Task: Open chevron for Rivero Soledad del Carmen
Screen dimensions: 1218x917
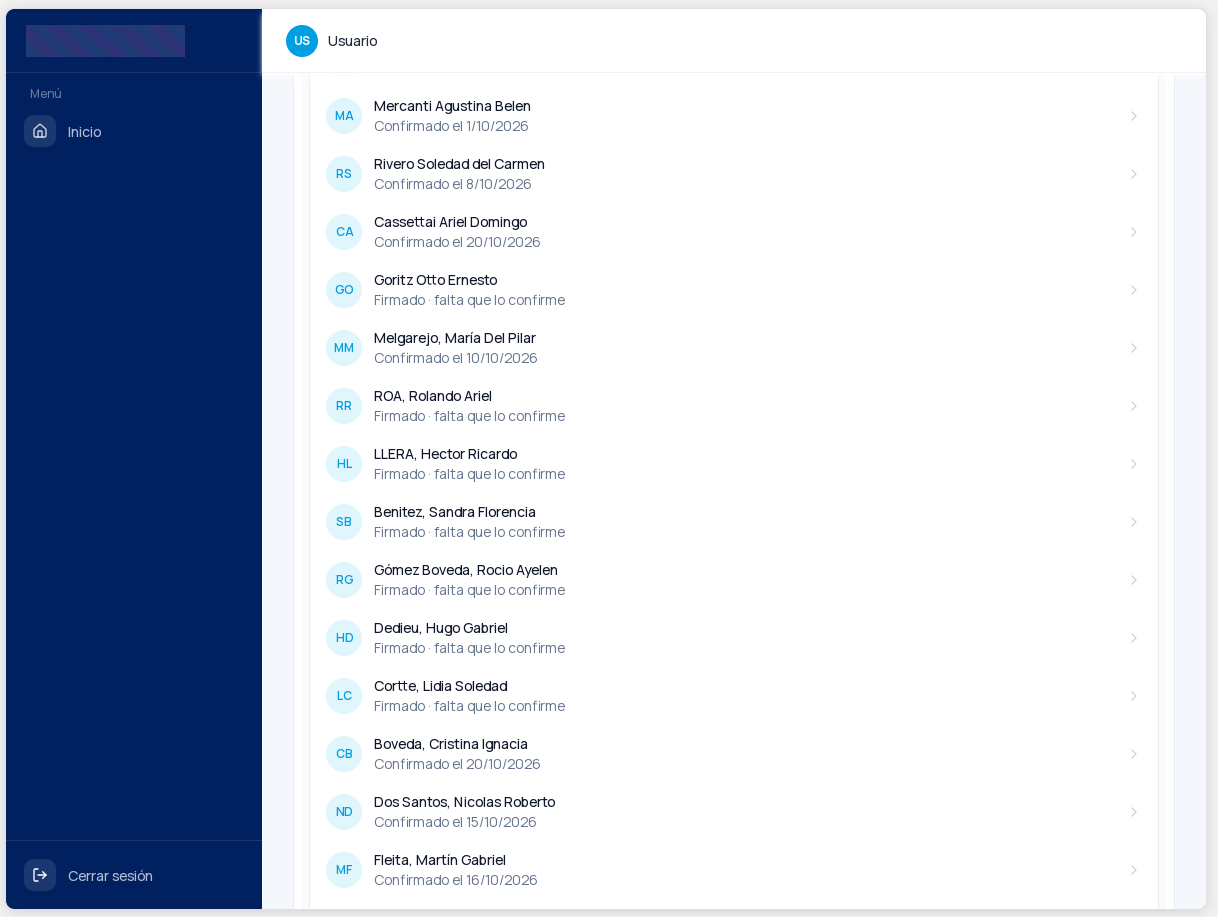Action: (1134, 174)
